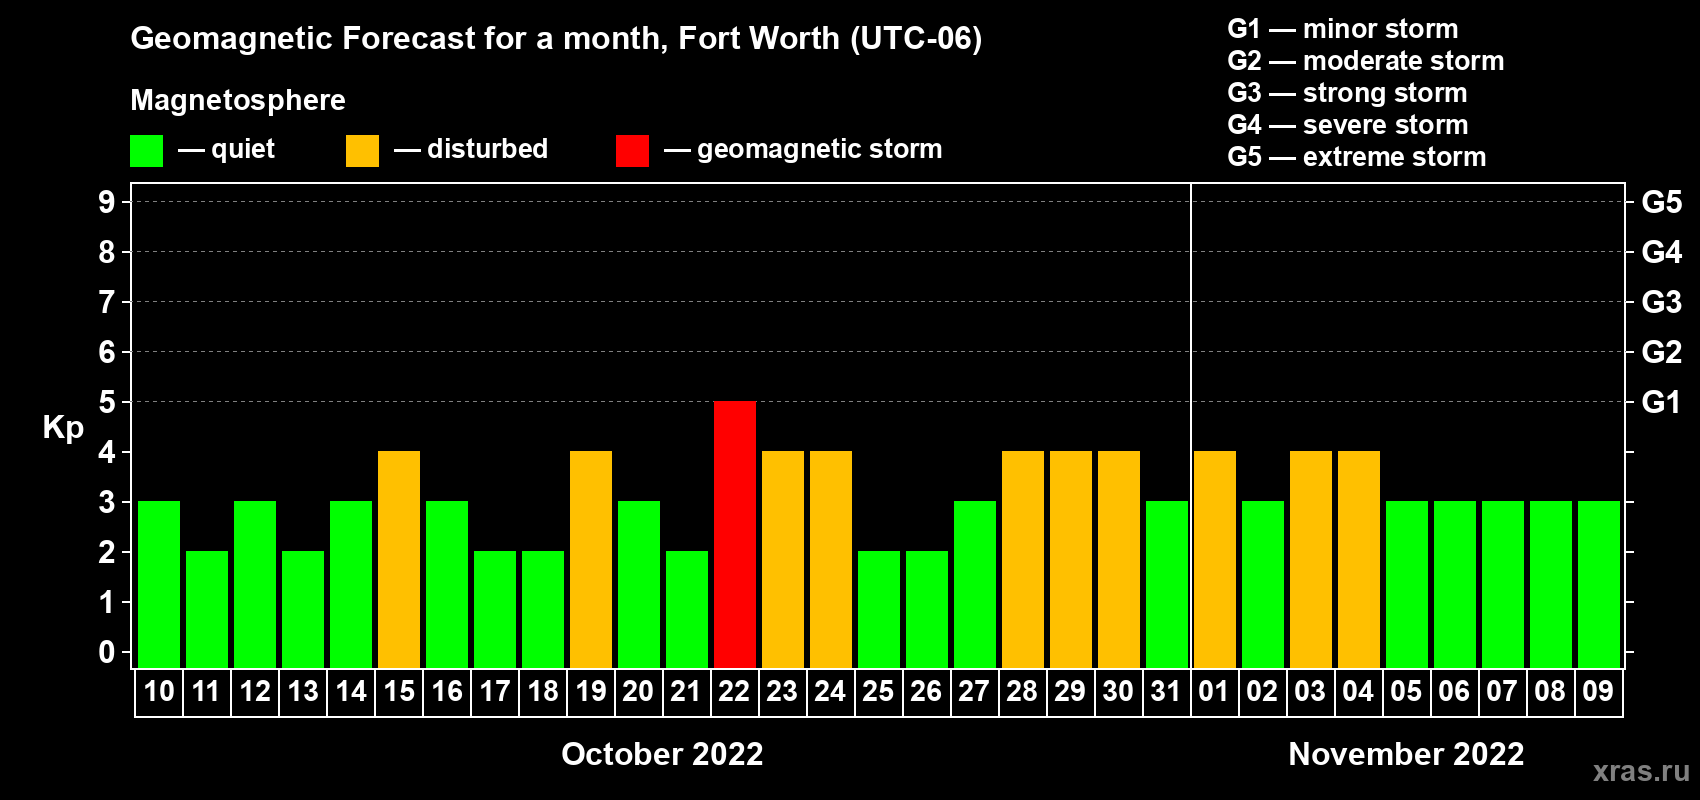The height and width of the screenshot is (800, 1700).
Task: Click date label 22 on the axis
Action: (734, 692)
